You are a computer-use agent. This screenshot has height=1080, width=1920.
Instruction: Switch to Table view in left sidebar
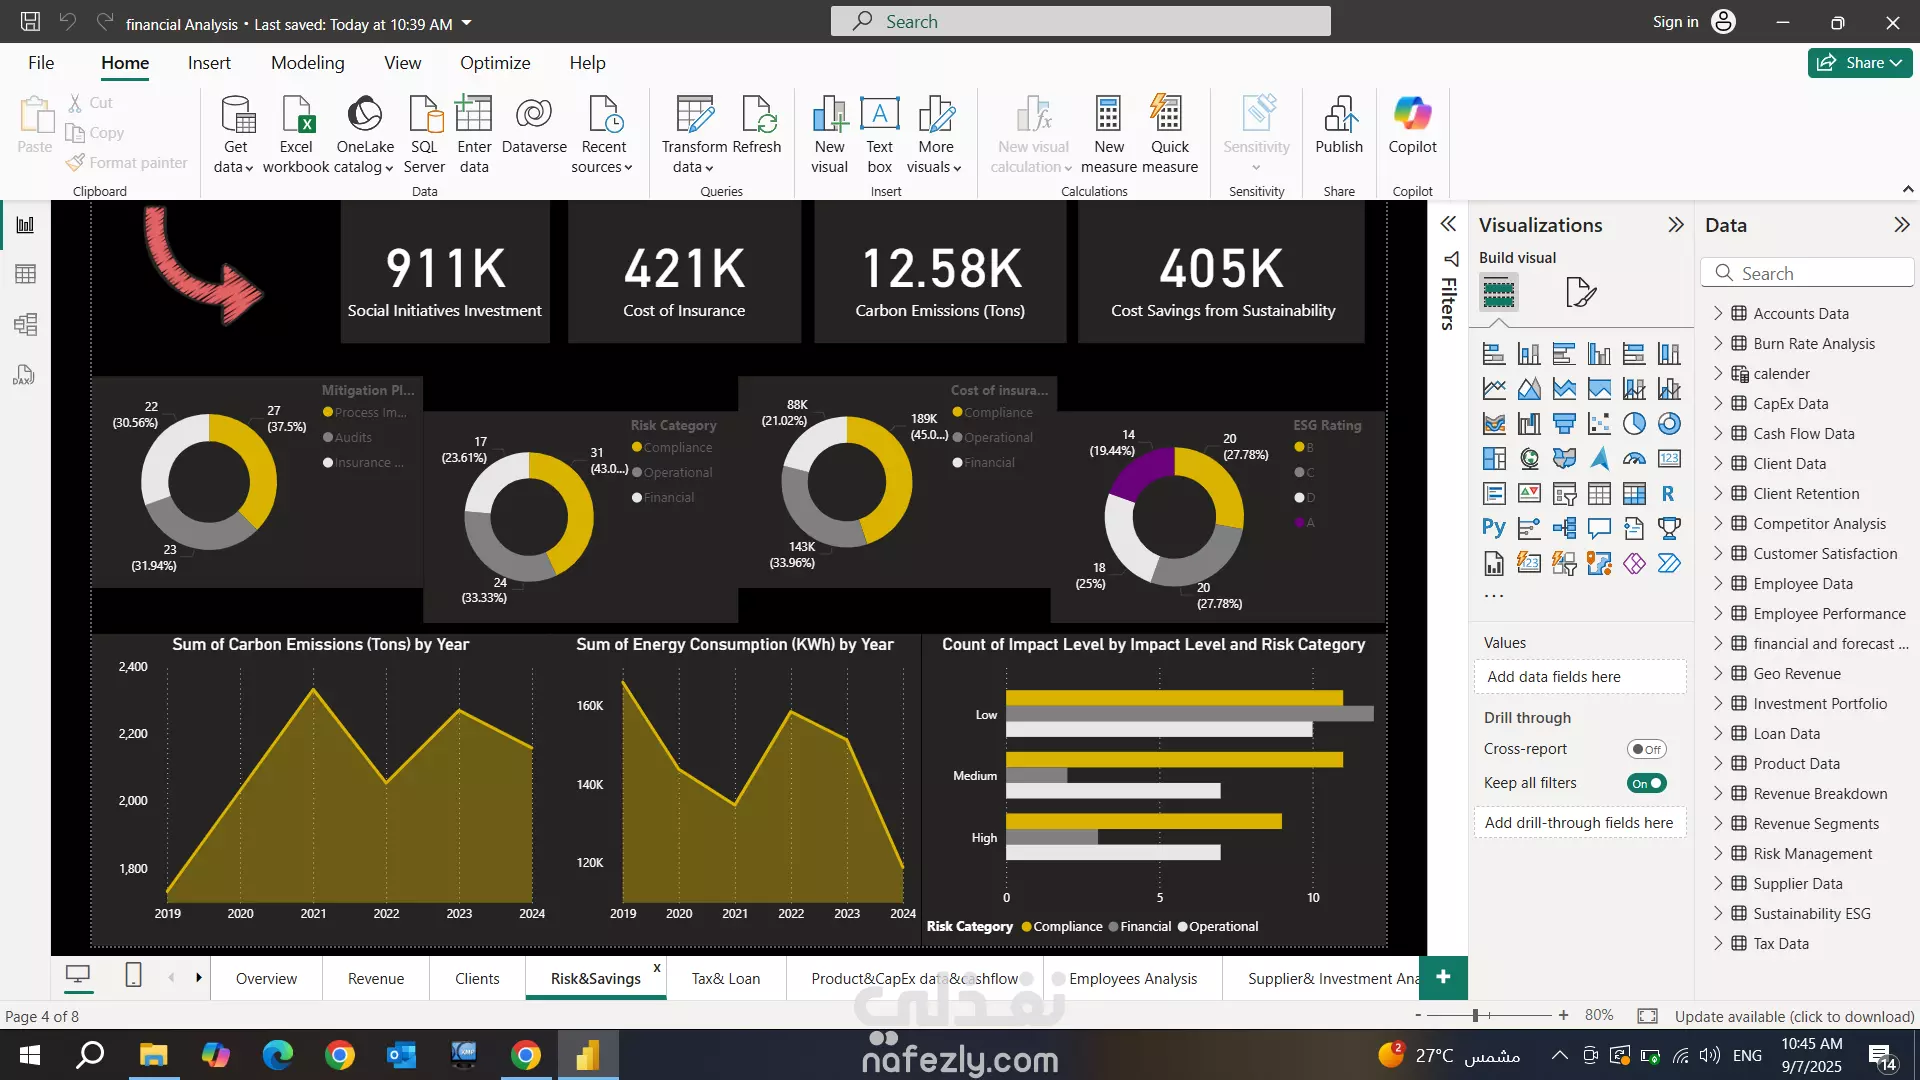[x=25, y=274]
